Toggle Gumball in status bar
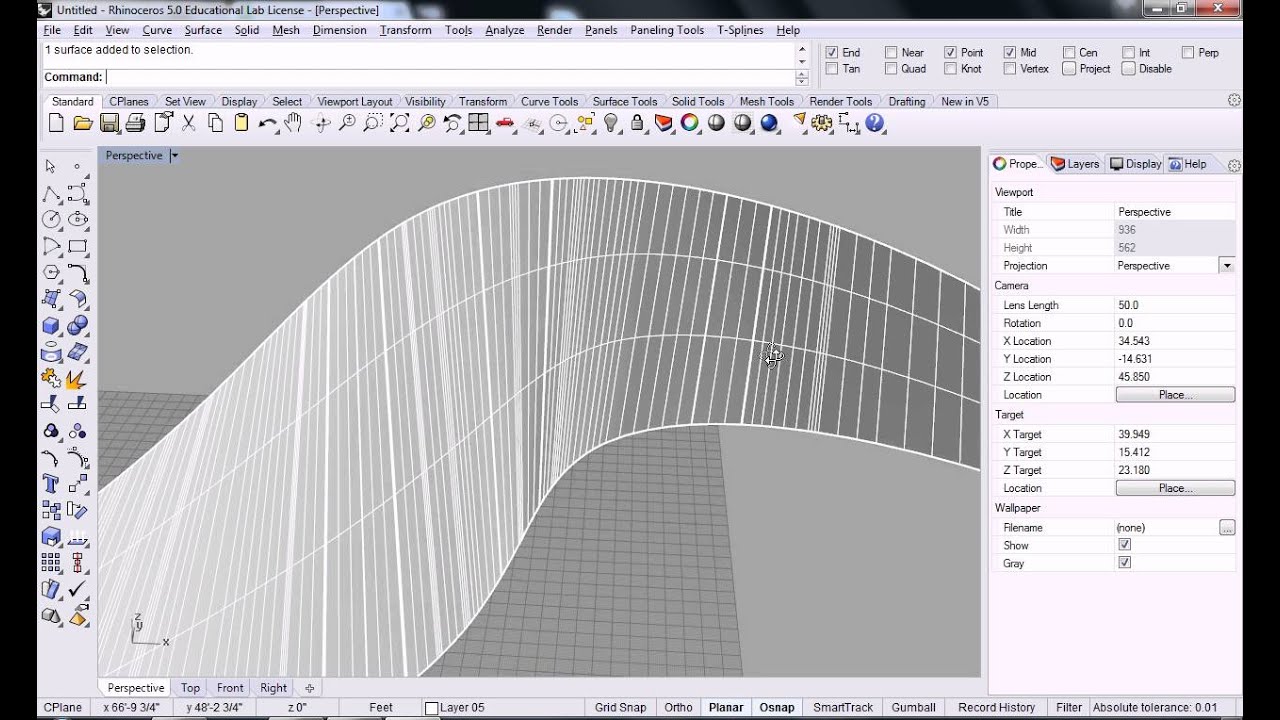 [913, 707]
